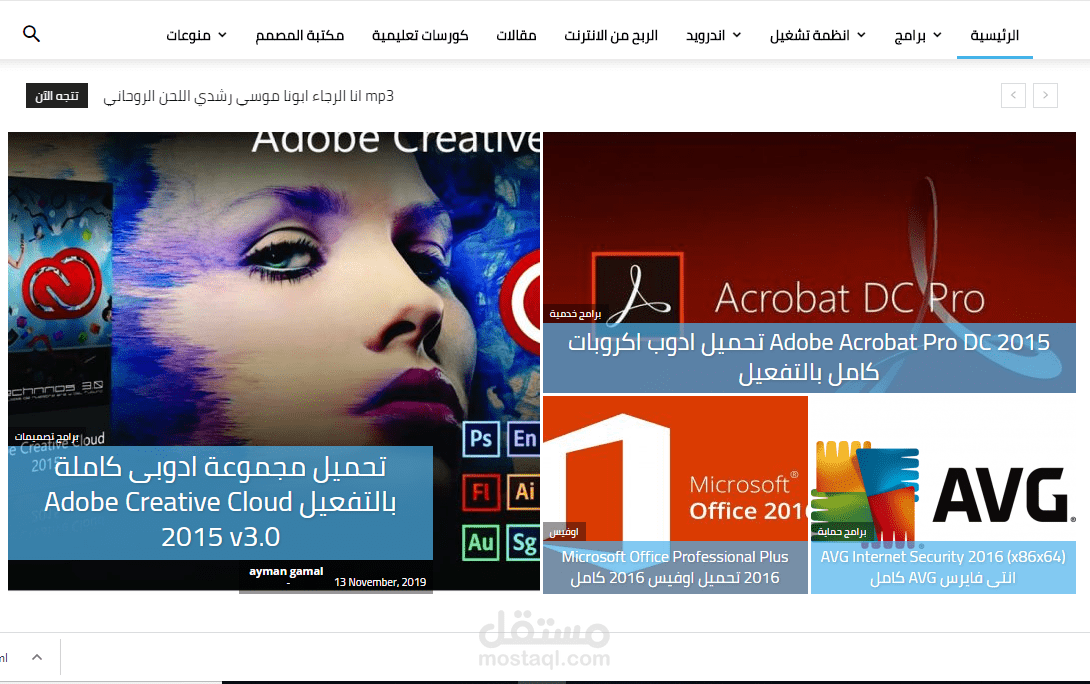Open the مكتبة المصمم menu item
Screen dimensions: 1090x684
(300, 35)
